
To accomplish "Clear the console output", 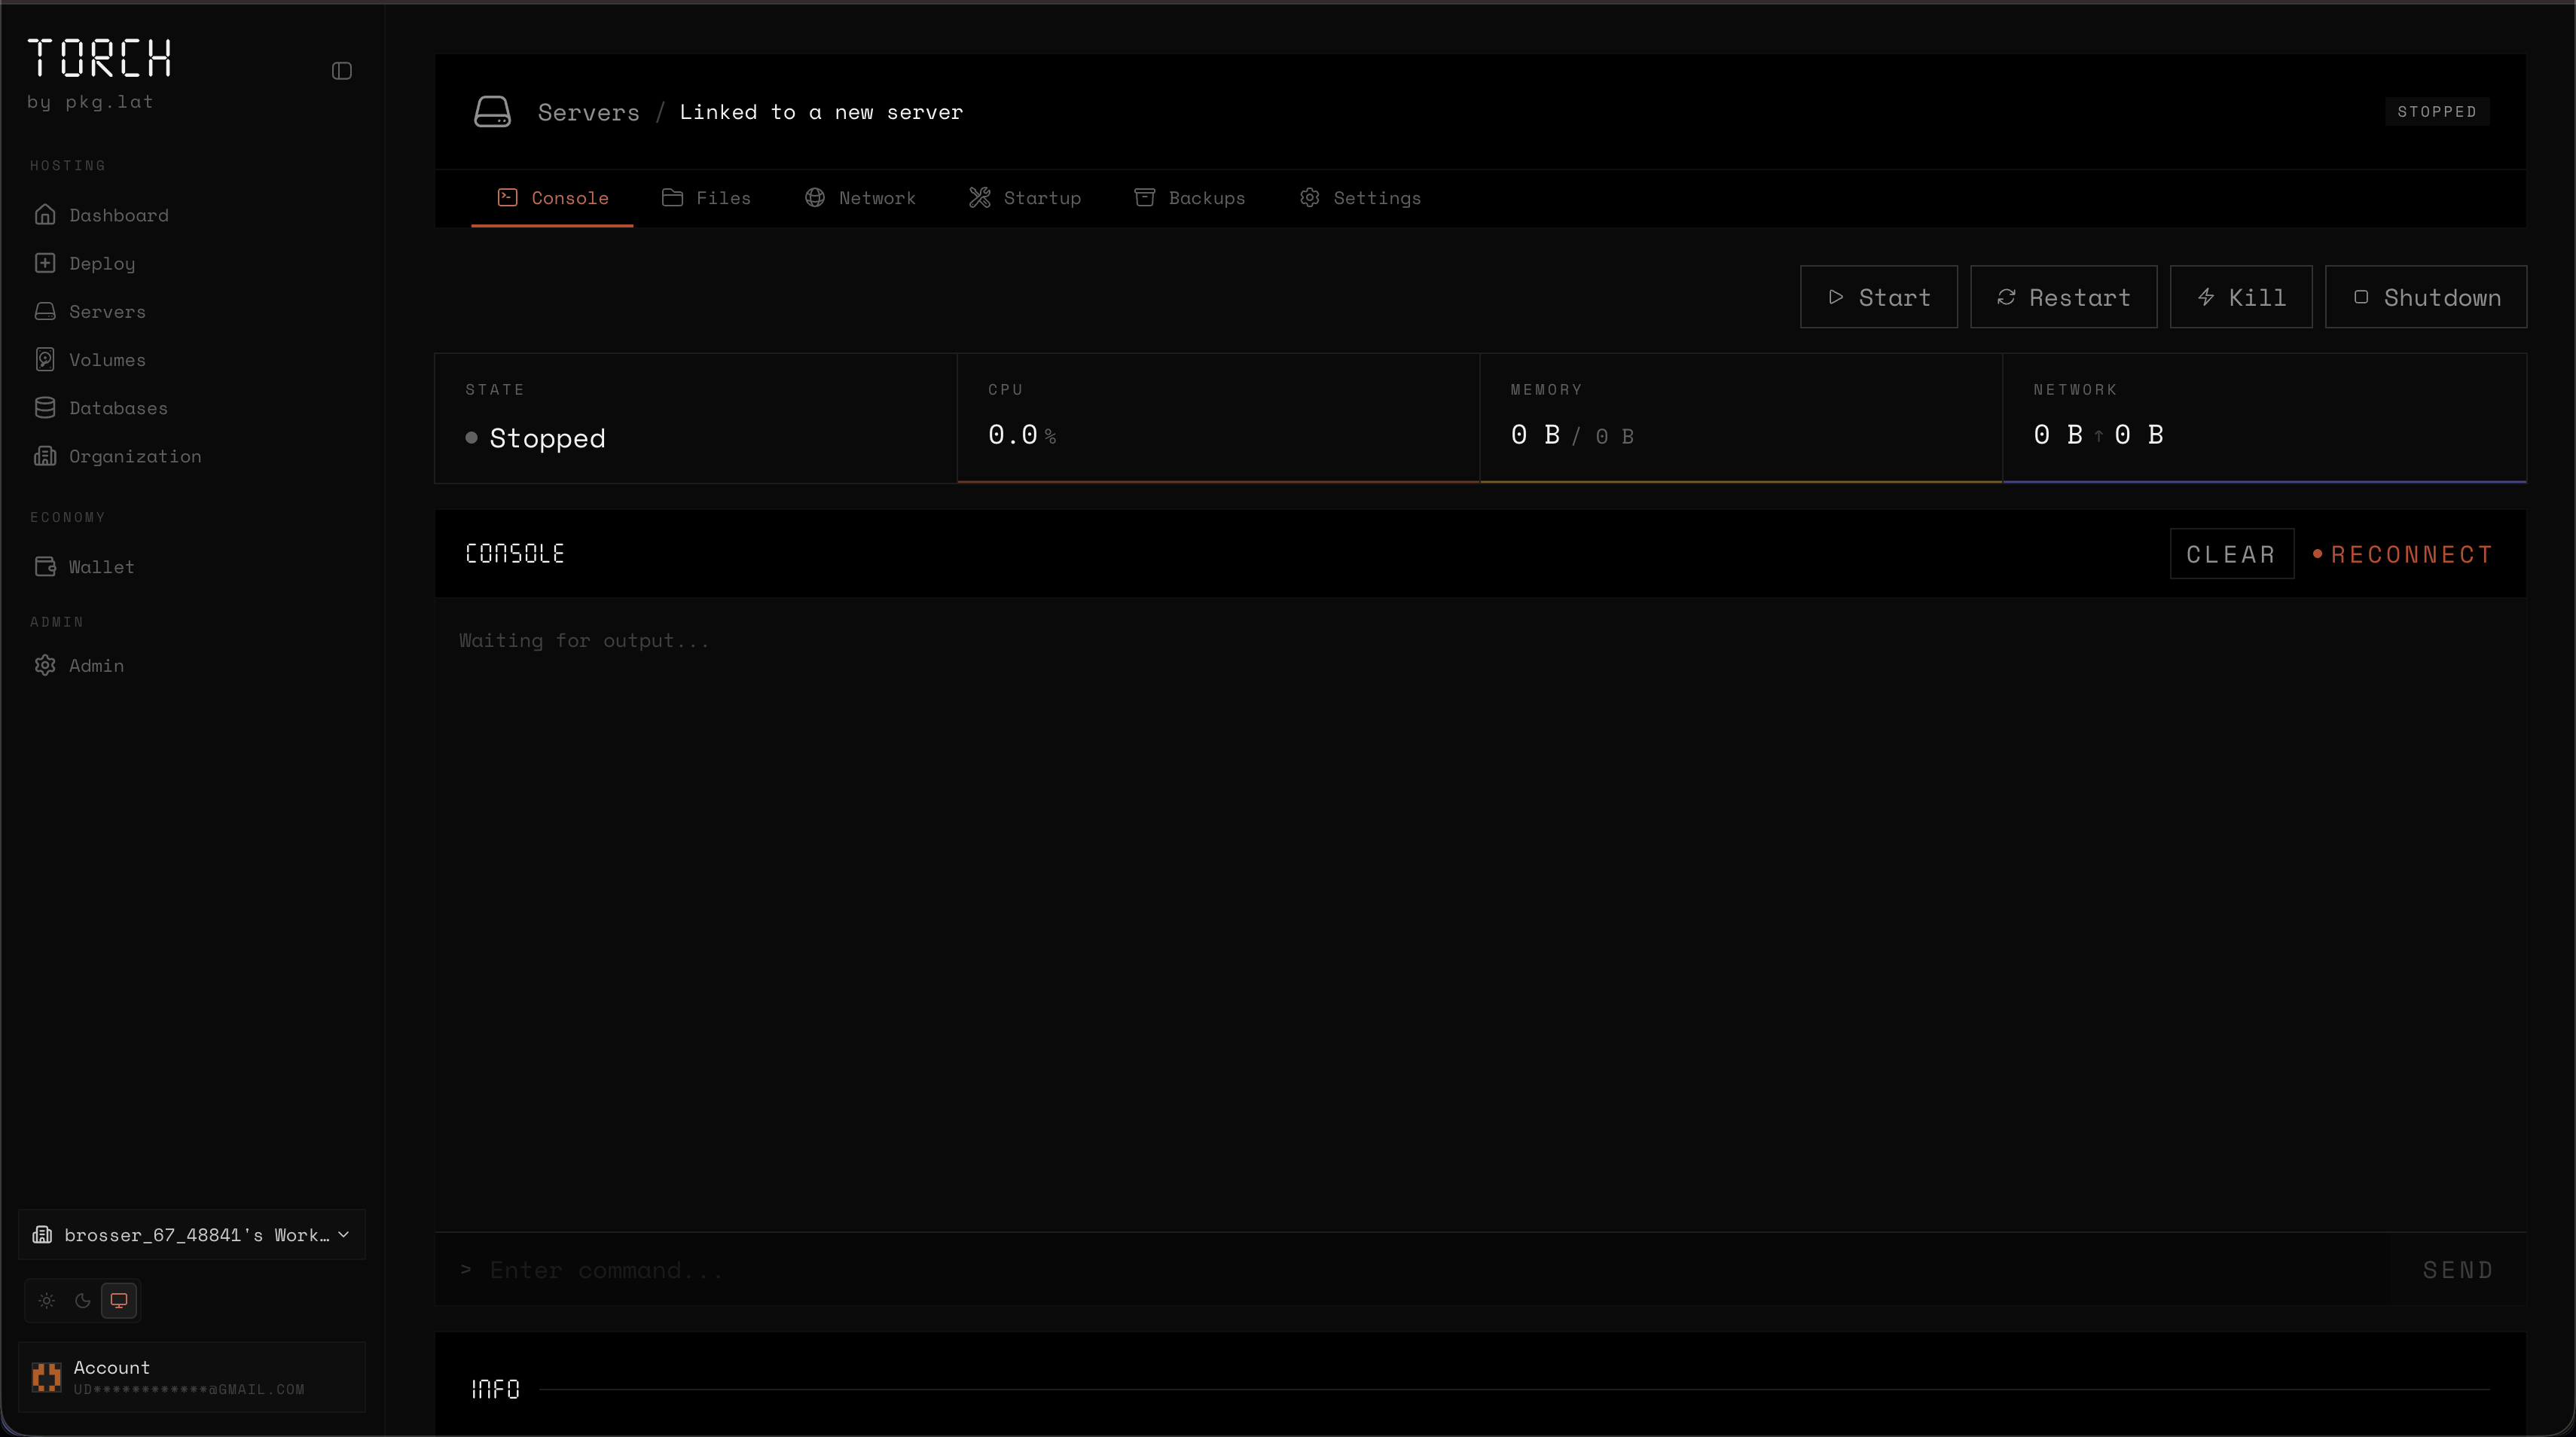I will [x=2230, y=554].
